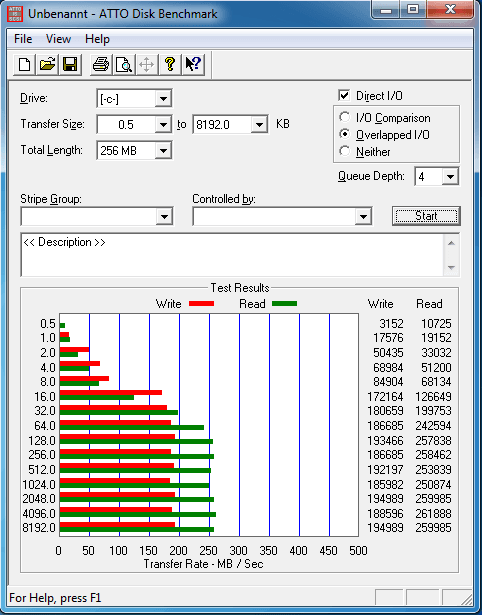Open Print Preview icon
The width and height of the screenshot is (482, 615).
124,64
